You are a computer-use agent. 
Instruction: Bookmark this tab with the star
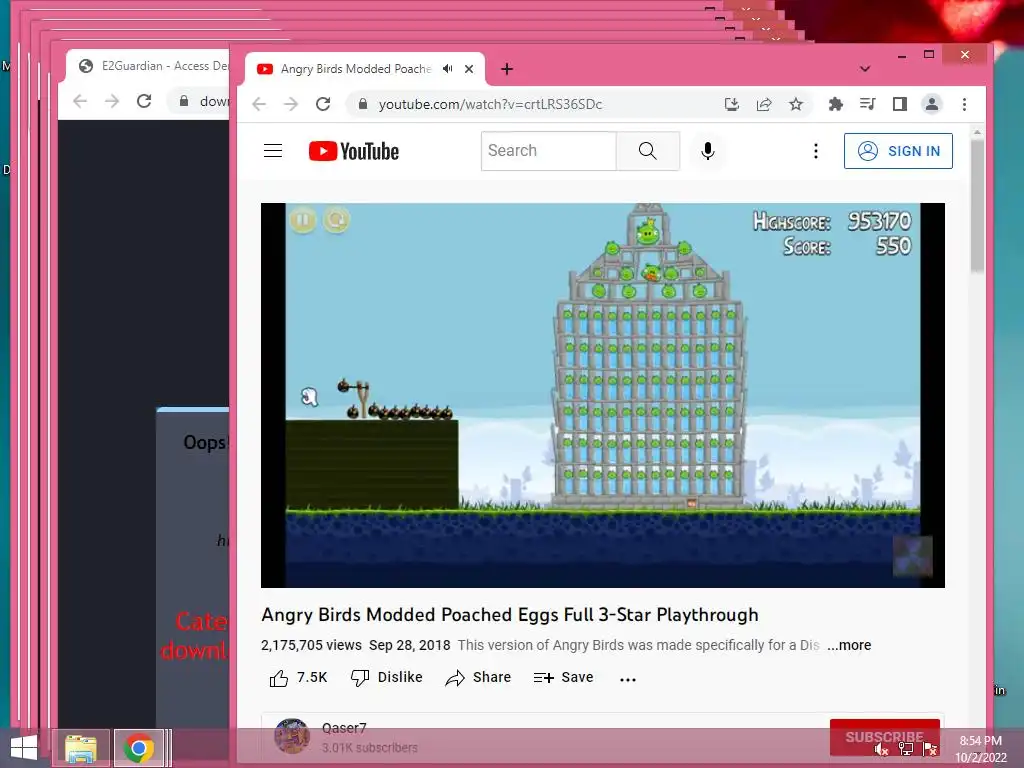795,104
